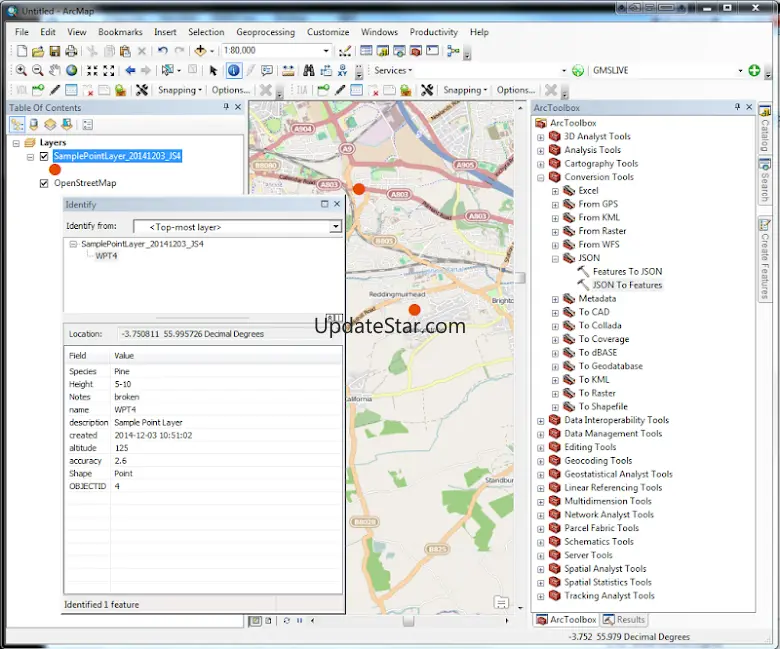Open the Table Of Contents window icon
780x649 pixels.
click(366, 51)
